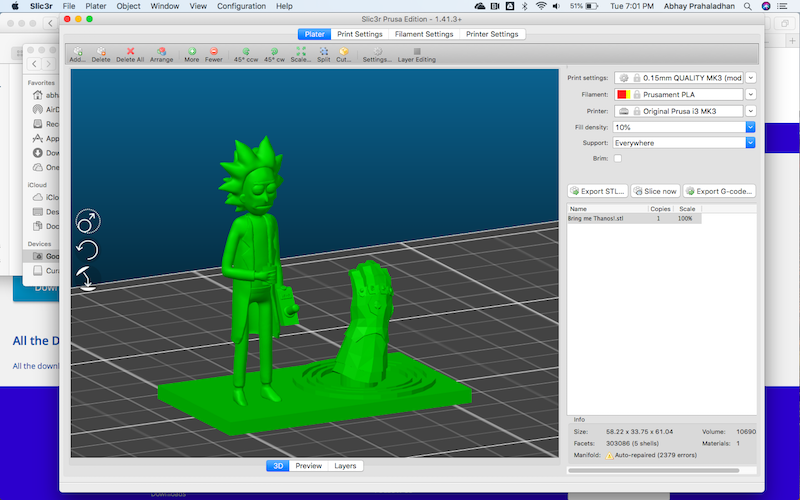
Task: Open the Printer selection dropdown
Action: pos(750,111)
